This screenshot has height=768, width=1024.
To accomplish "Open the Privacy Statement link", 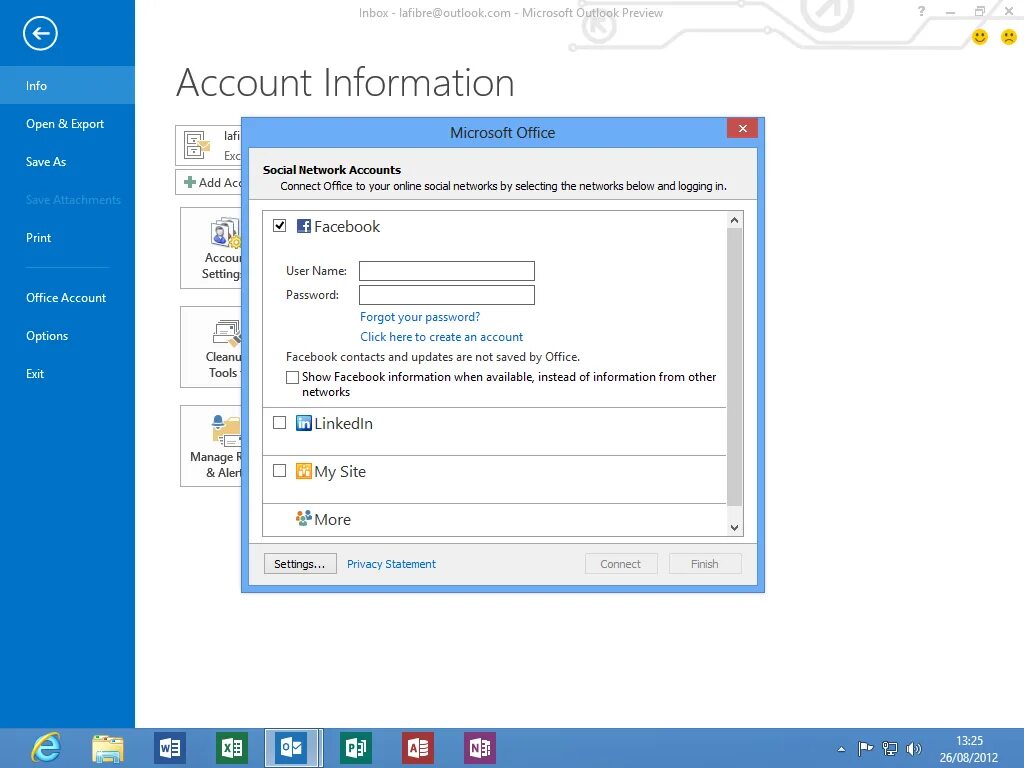I will click(x=391, y=564).
